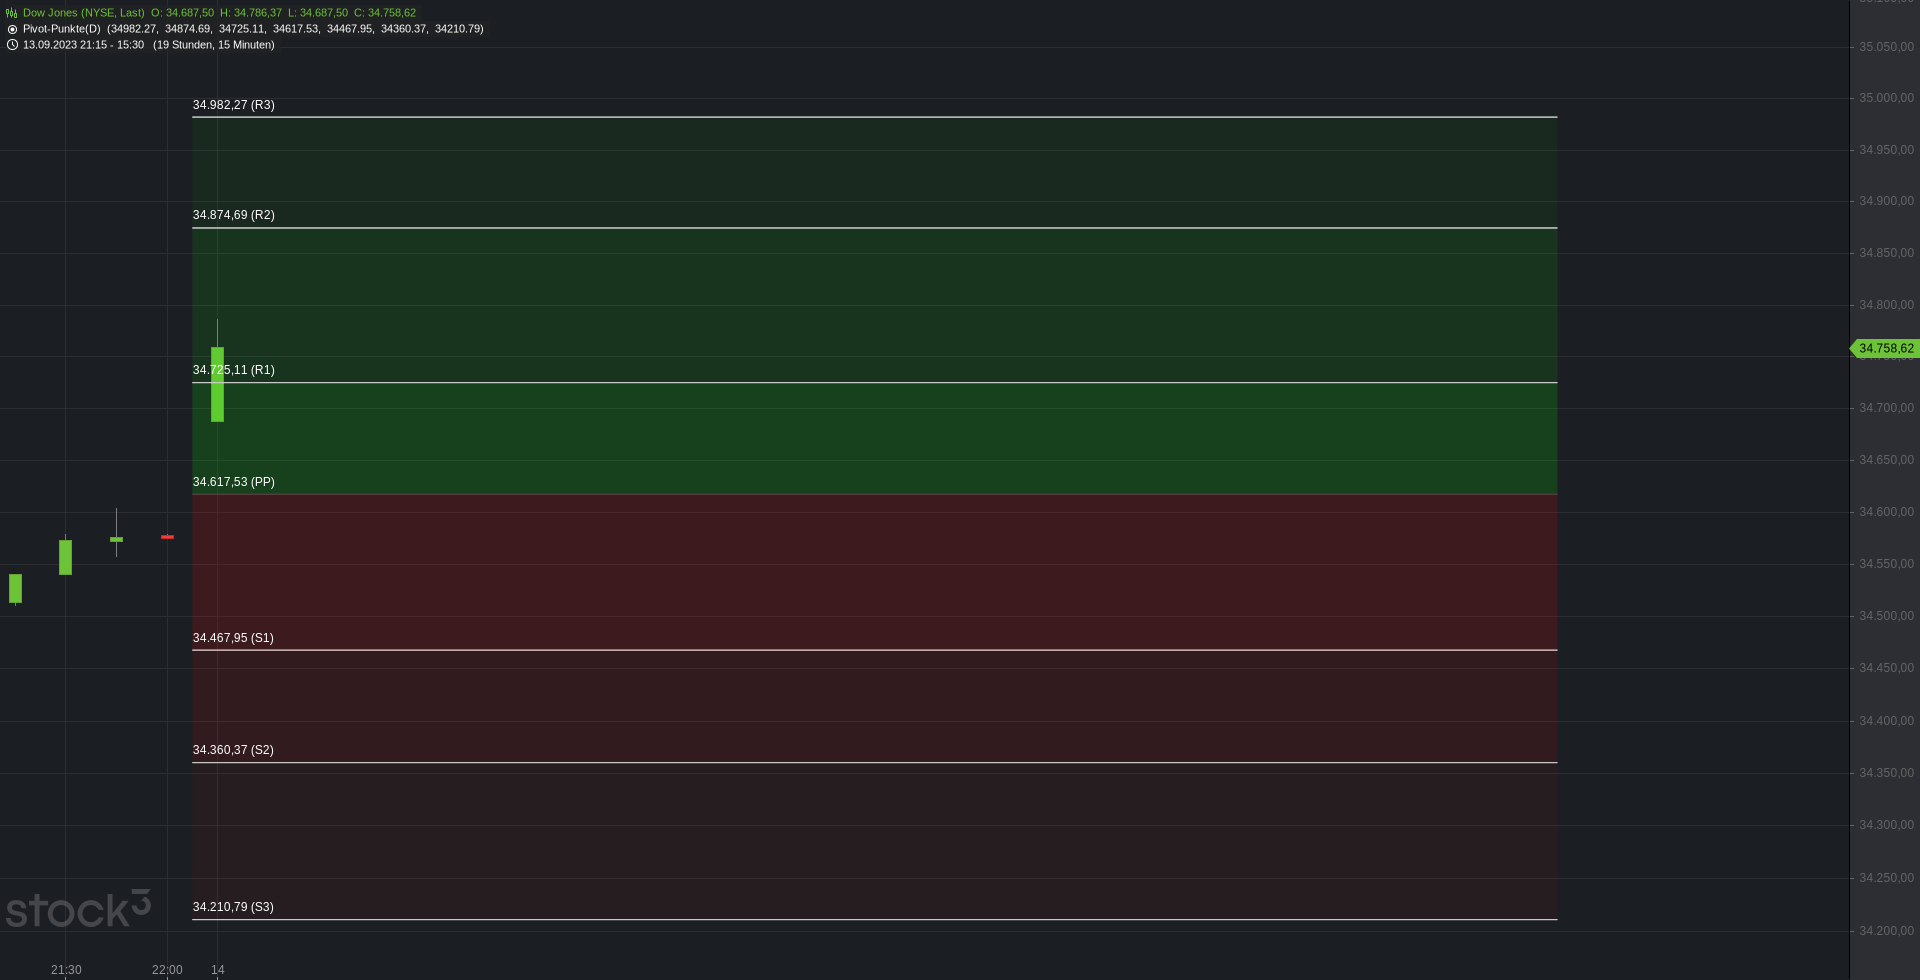Image resolution: width=1920 pixels, height=980 pixels.
Task: Click the candlestick icon beside Dow Jones
Action: [12, 13]
